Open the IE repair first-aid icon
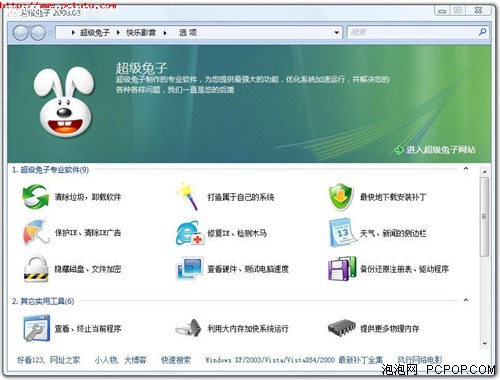This screenshot has width=500, height=380. (x=189, y=233)
